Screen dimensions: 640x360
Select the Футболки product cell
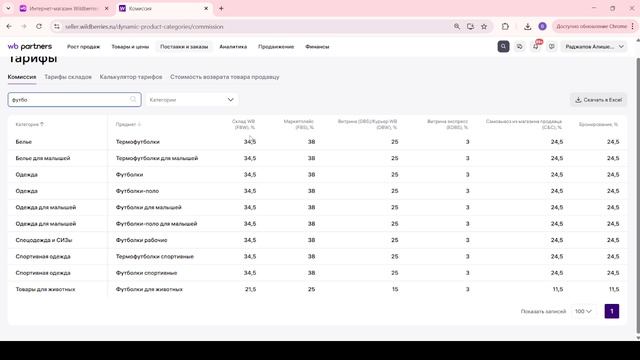129,175
